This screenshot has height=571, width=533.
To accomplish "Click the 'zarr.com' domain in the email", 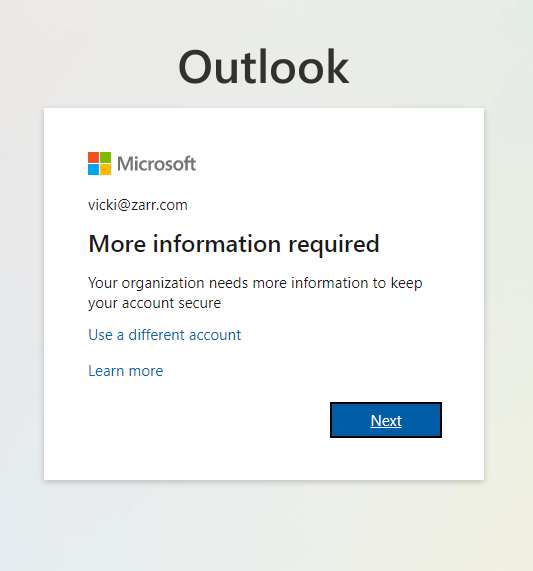I will coord(159,205).
